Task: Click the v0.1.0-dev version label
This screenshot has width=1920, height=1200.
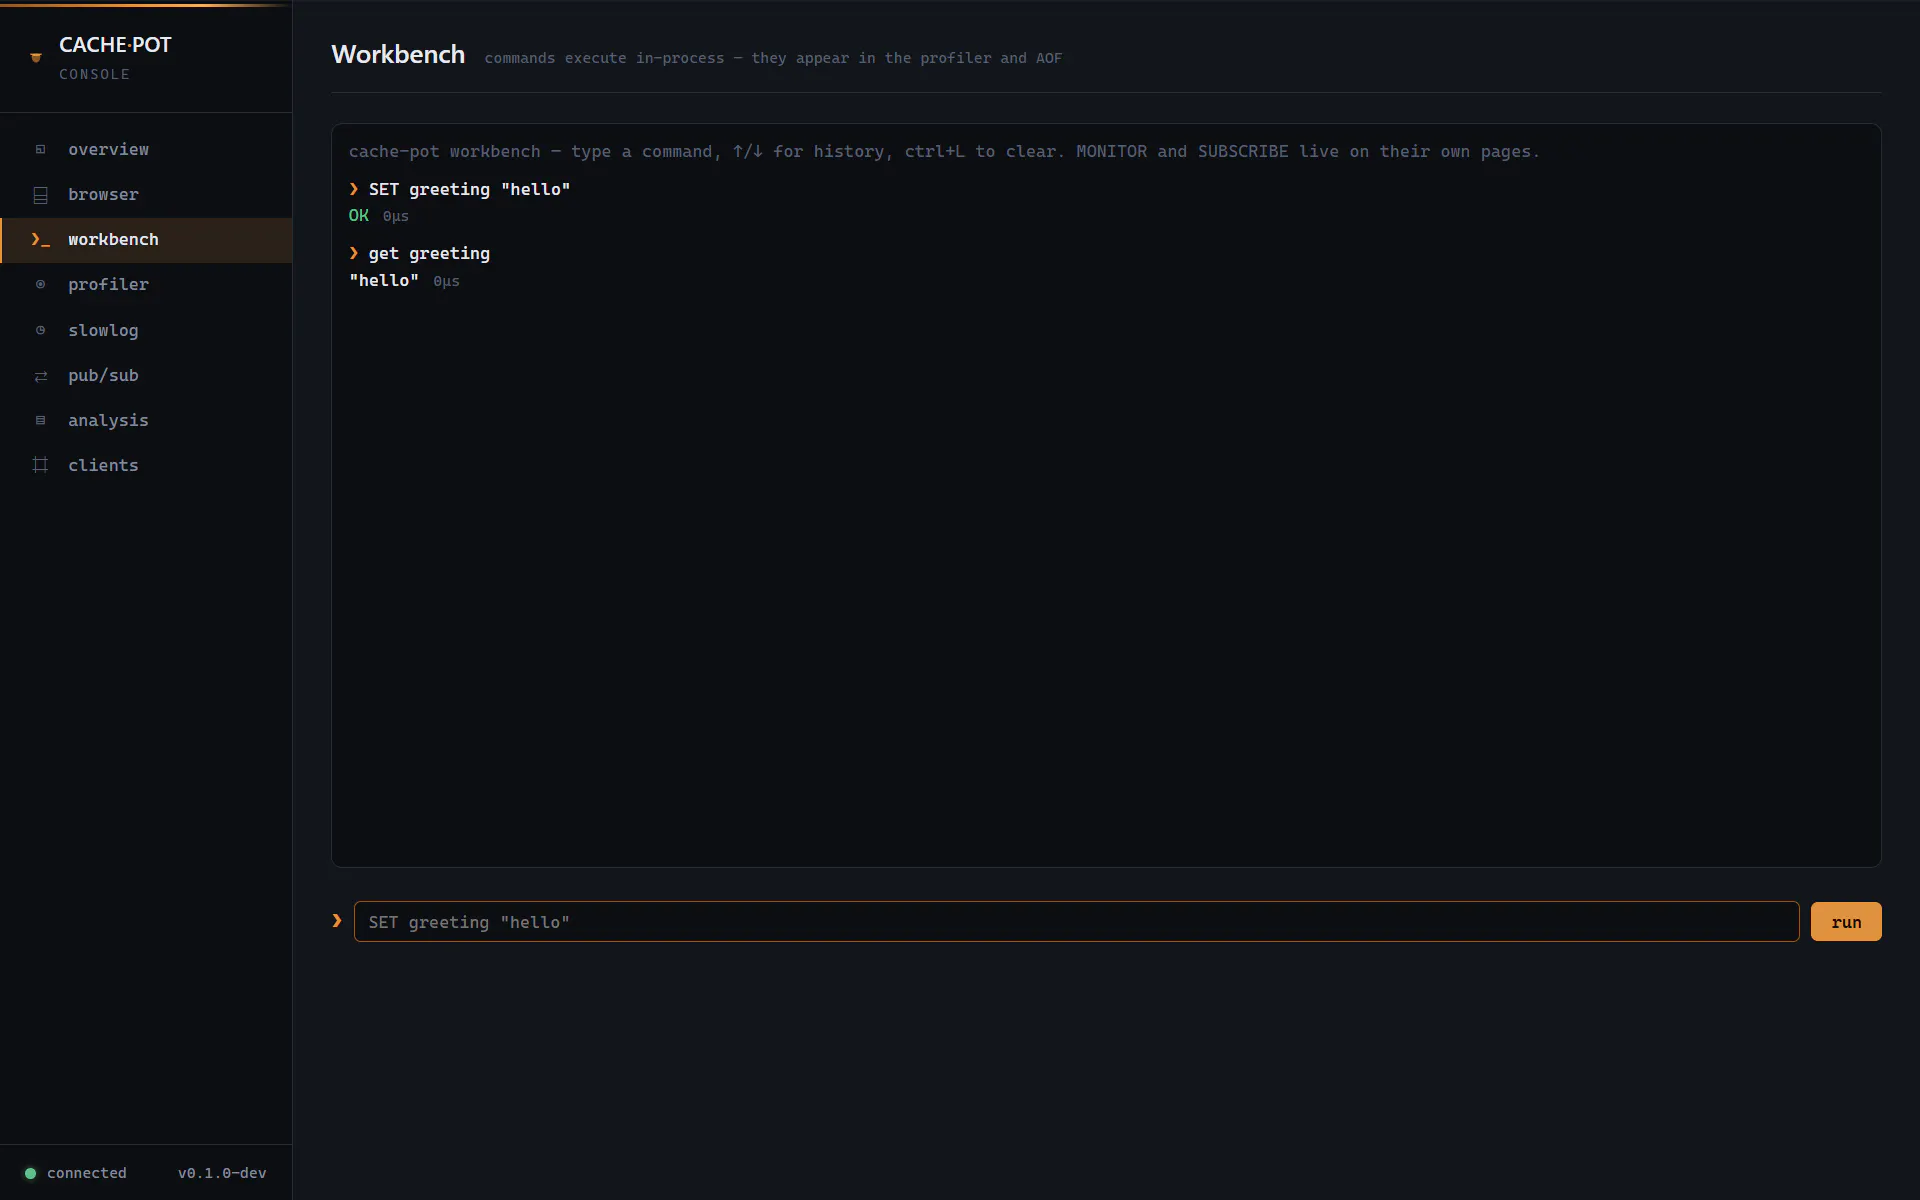Action: coord(222,1173)
